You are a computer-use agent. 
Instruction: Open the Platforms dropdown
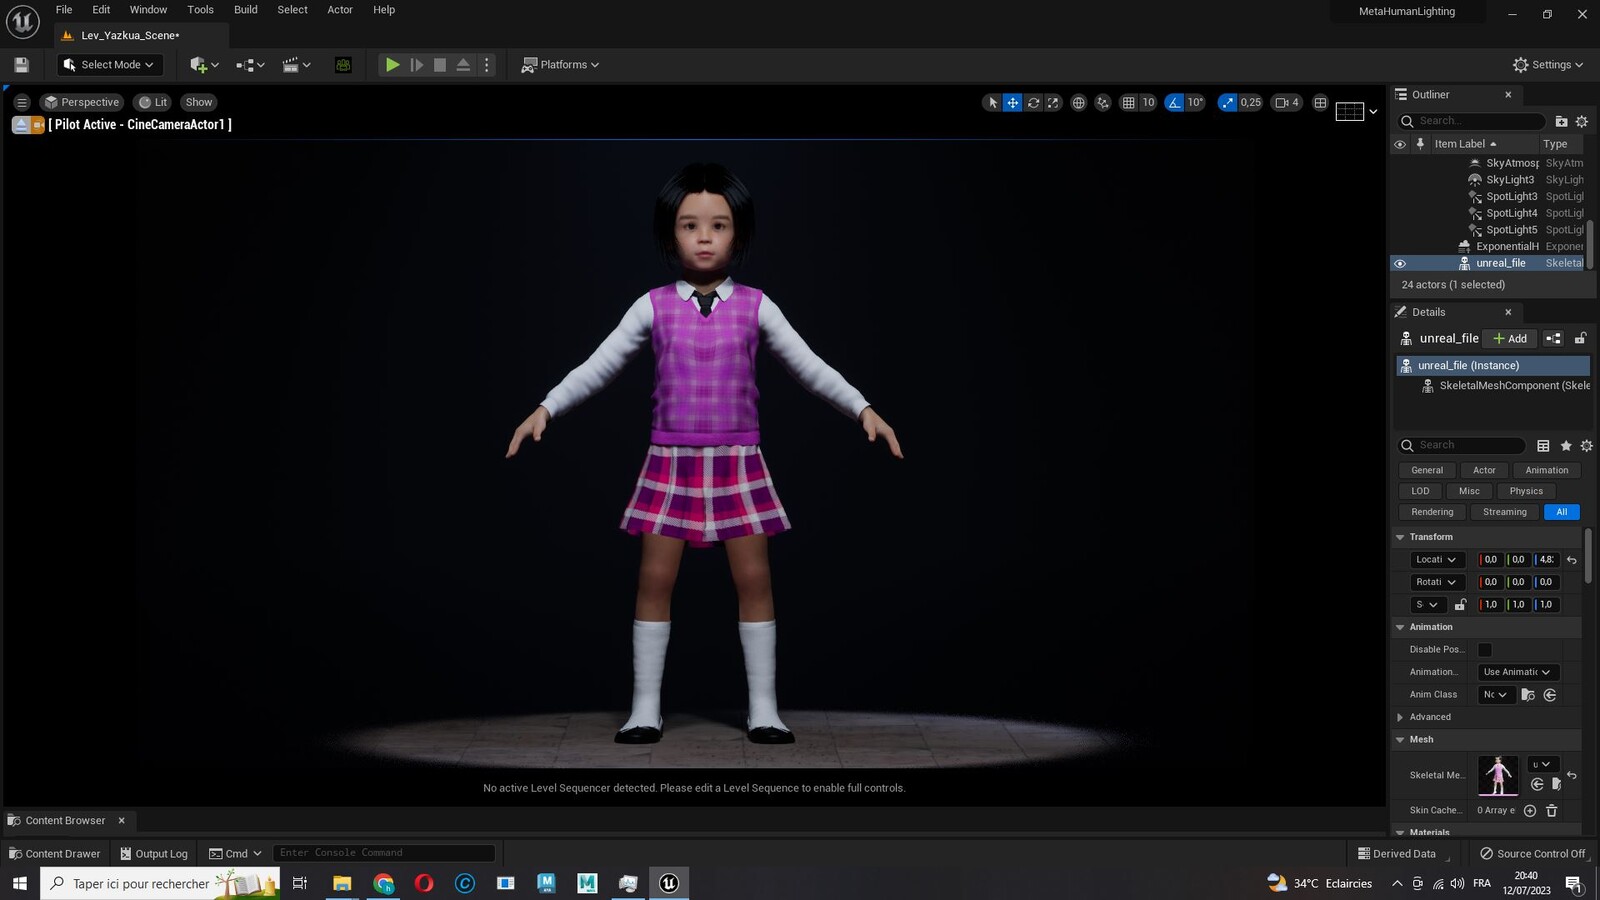560,65
